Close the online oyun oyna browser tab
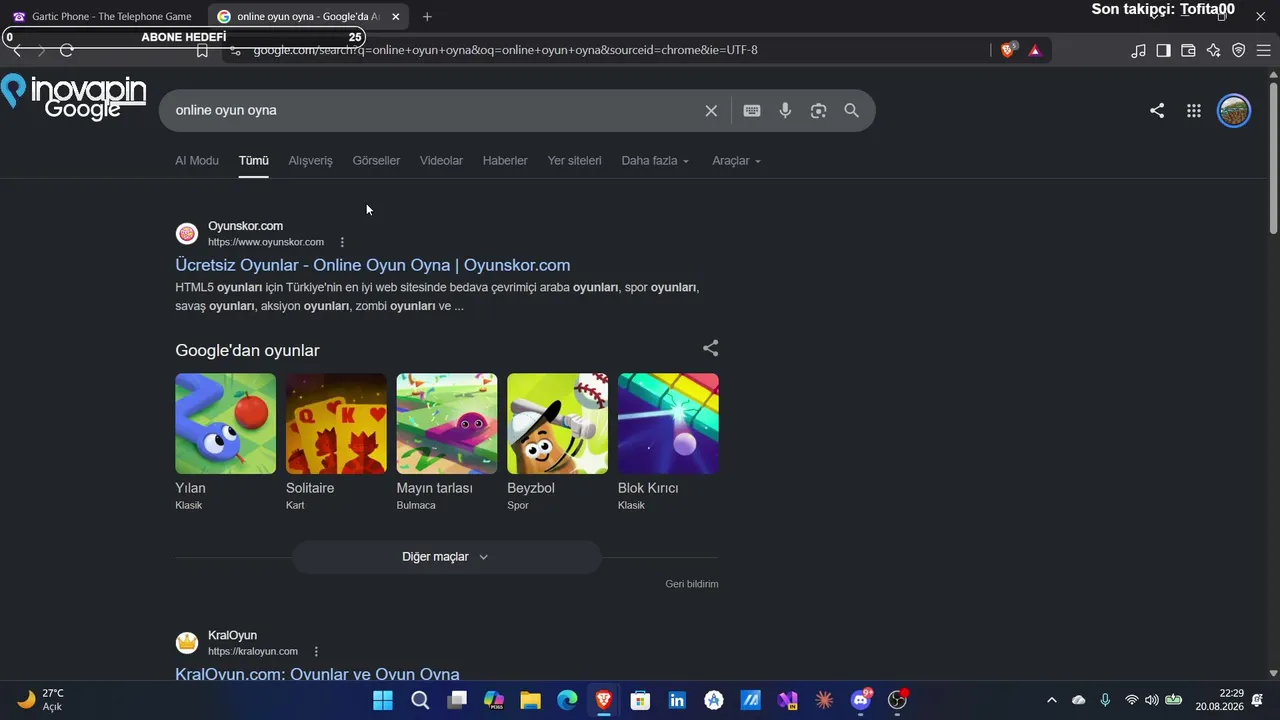Image resolution: width=1280 pixels, height=720 pixels. [395, 17]
